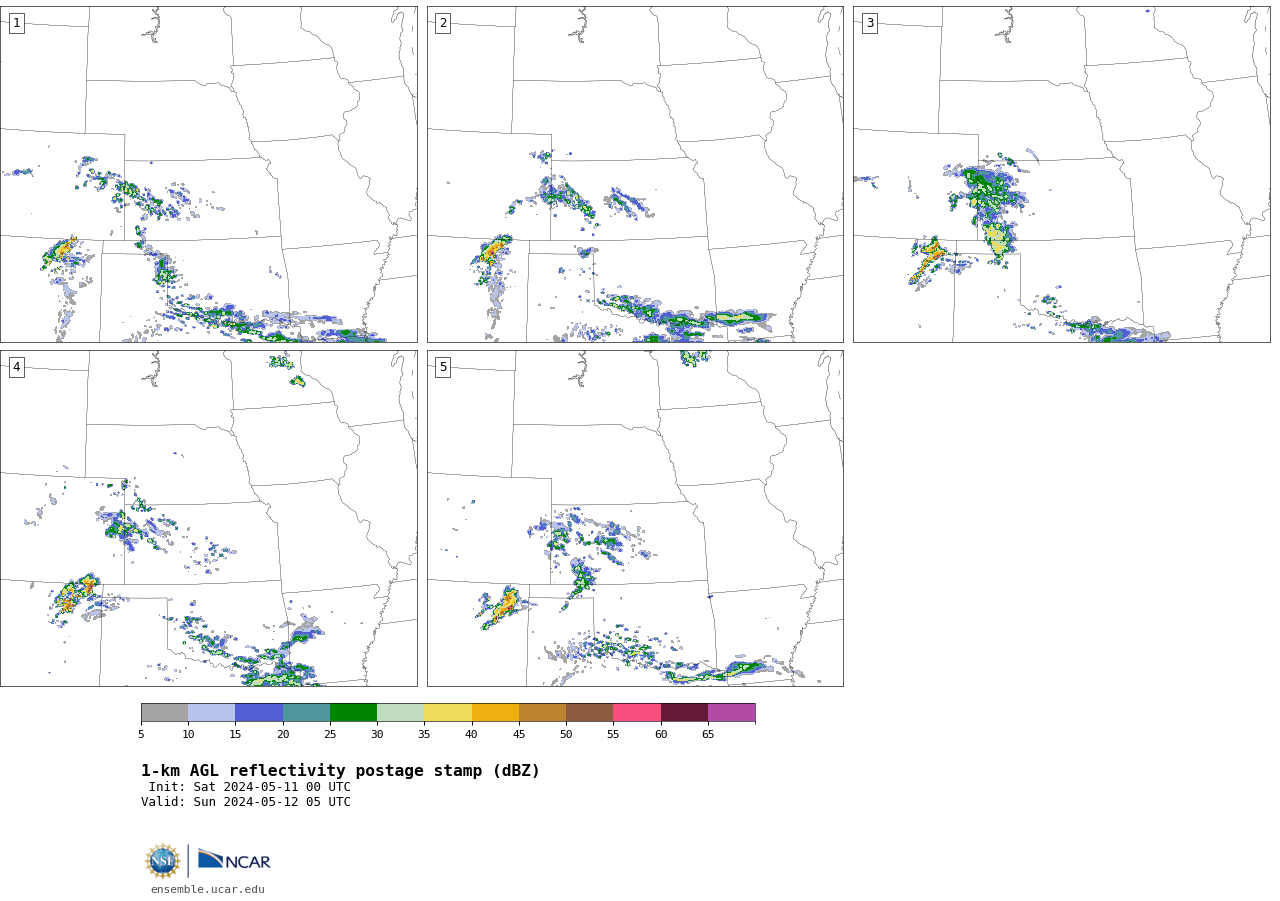Click the pale green 30-35 dBZ swatch
1280x901 pixels.
point(400,712)
